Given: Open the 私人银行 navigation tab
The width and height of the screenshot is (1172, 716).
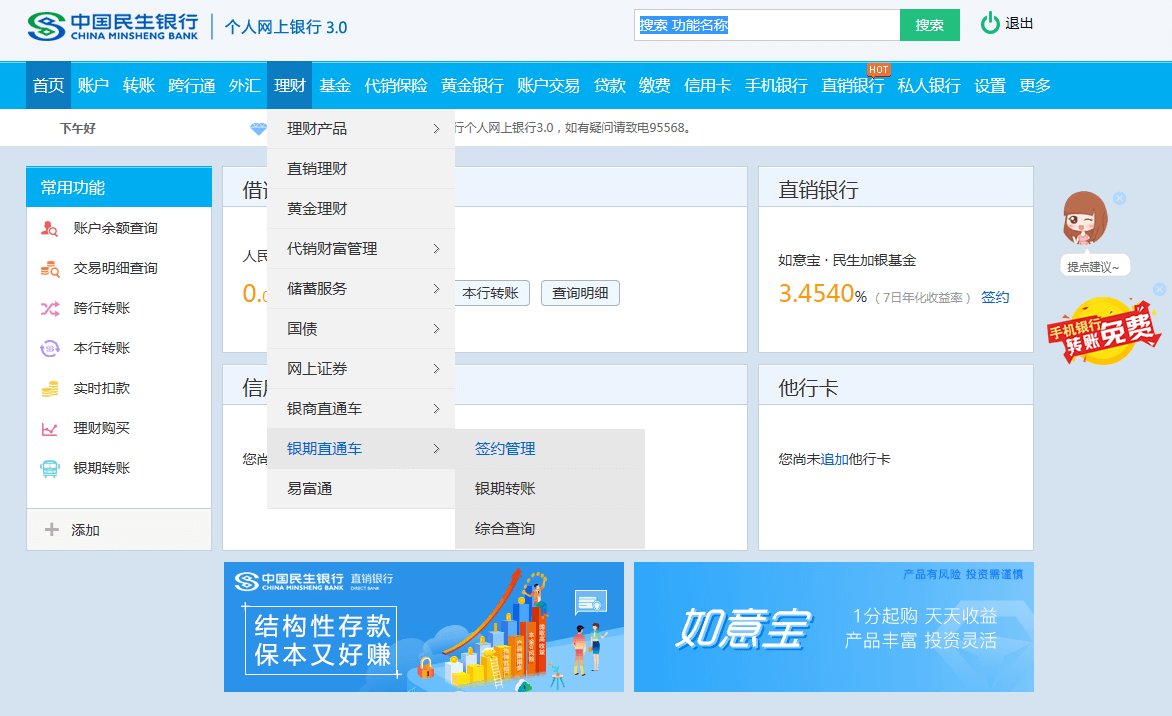Looking at the screenshot, I should click(929, 86).
